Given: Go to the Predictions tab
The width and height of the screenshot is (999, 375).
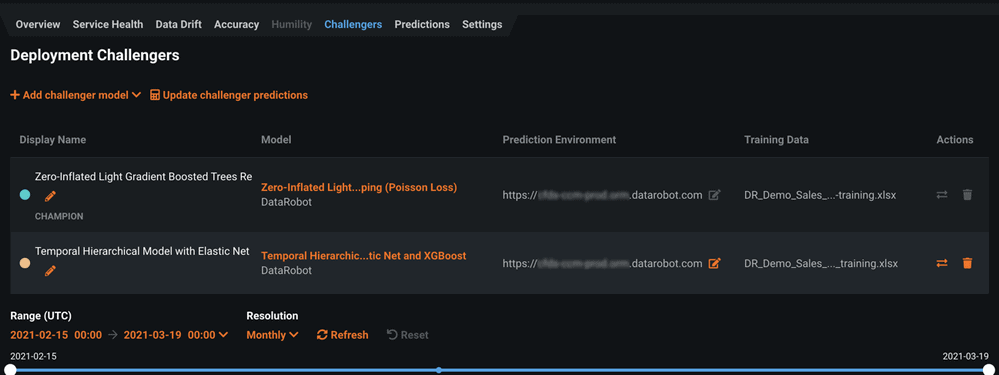Looking at the screenshot, I should [x=422, y=24].
